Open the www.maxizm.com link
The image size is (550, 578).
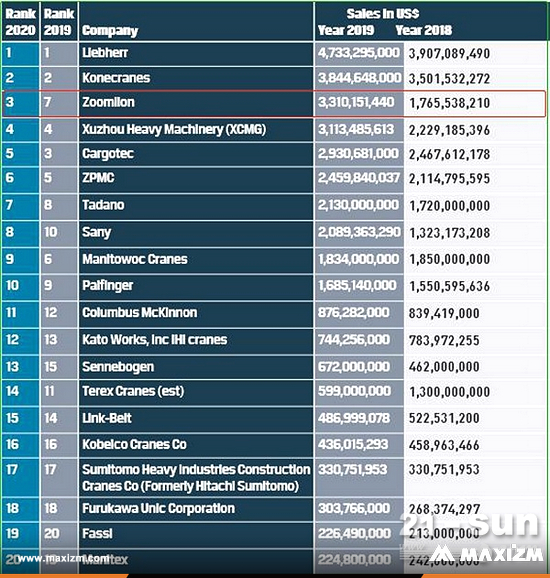click(63, 558)
